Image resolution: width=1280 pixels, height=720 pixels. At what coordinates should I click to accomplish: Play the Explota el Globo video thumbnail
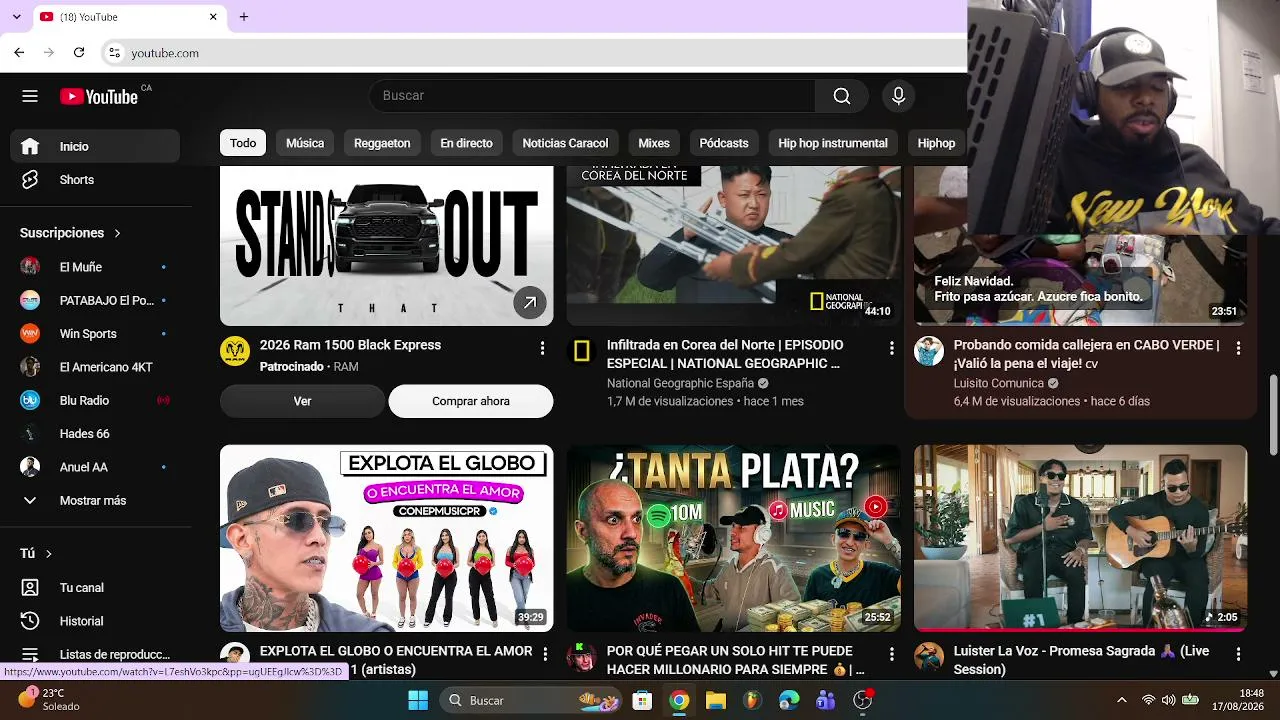pyautogui.click(x=386, y=538)
